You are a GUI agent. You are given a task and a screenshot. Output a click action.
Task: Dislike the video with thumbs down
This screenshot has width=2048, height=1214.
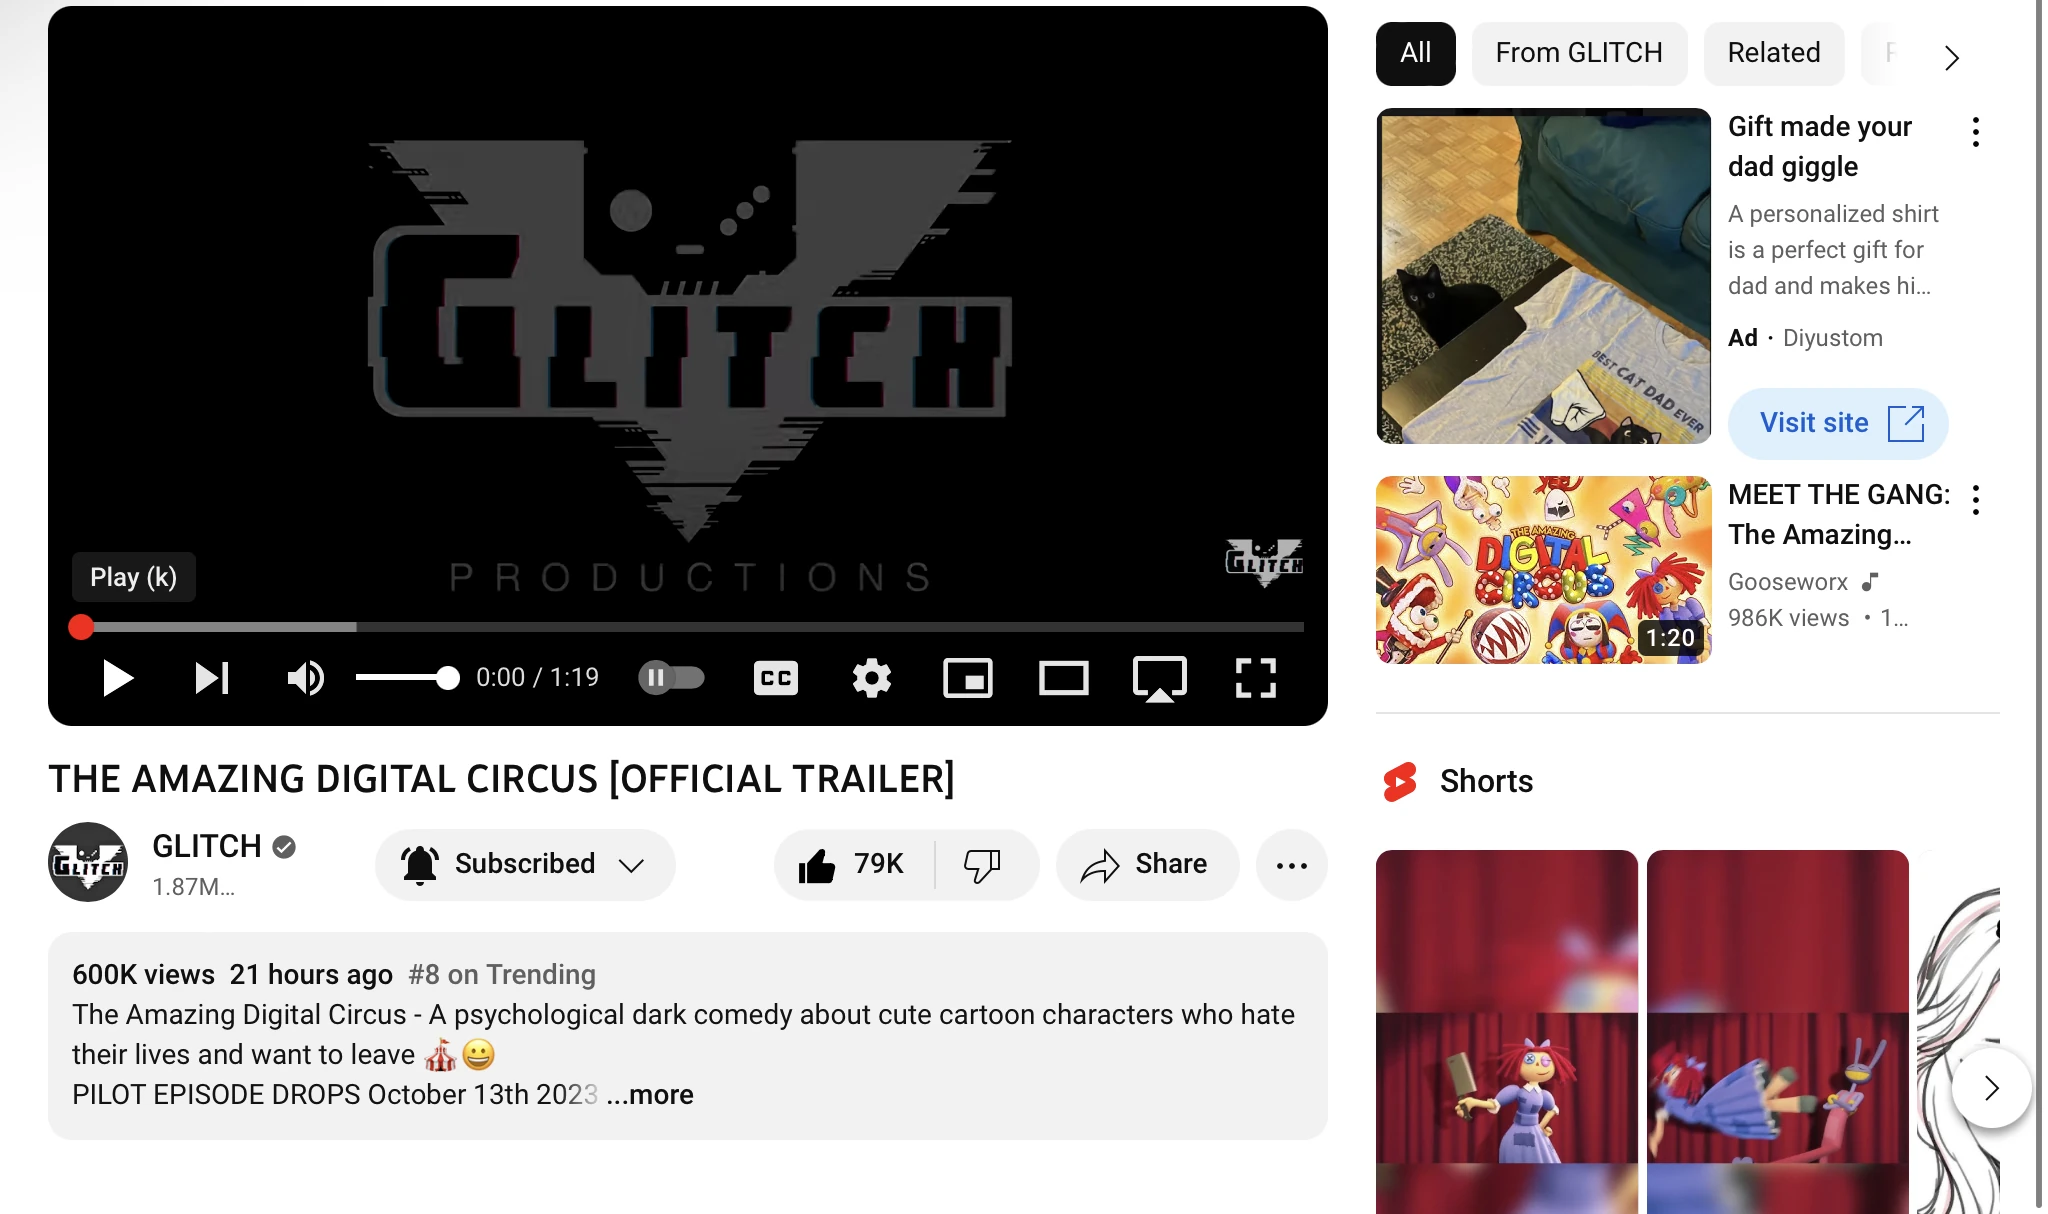(983, 865)
